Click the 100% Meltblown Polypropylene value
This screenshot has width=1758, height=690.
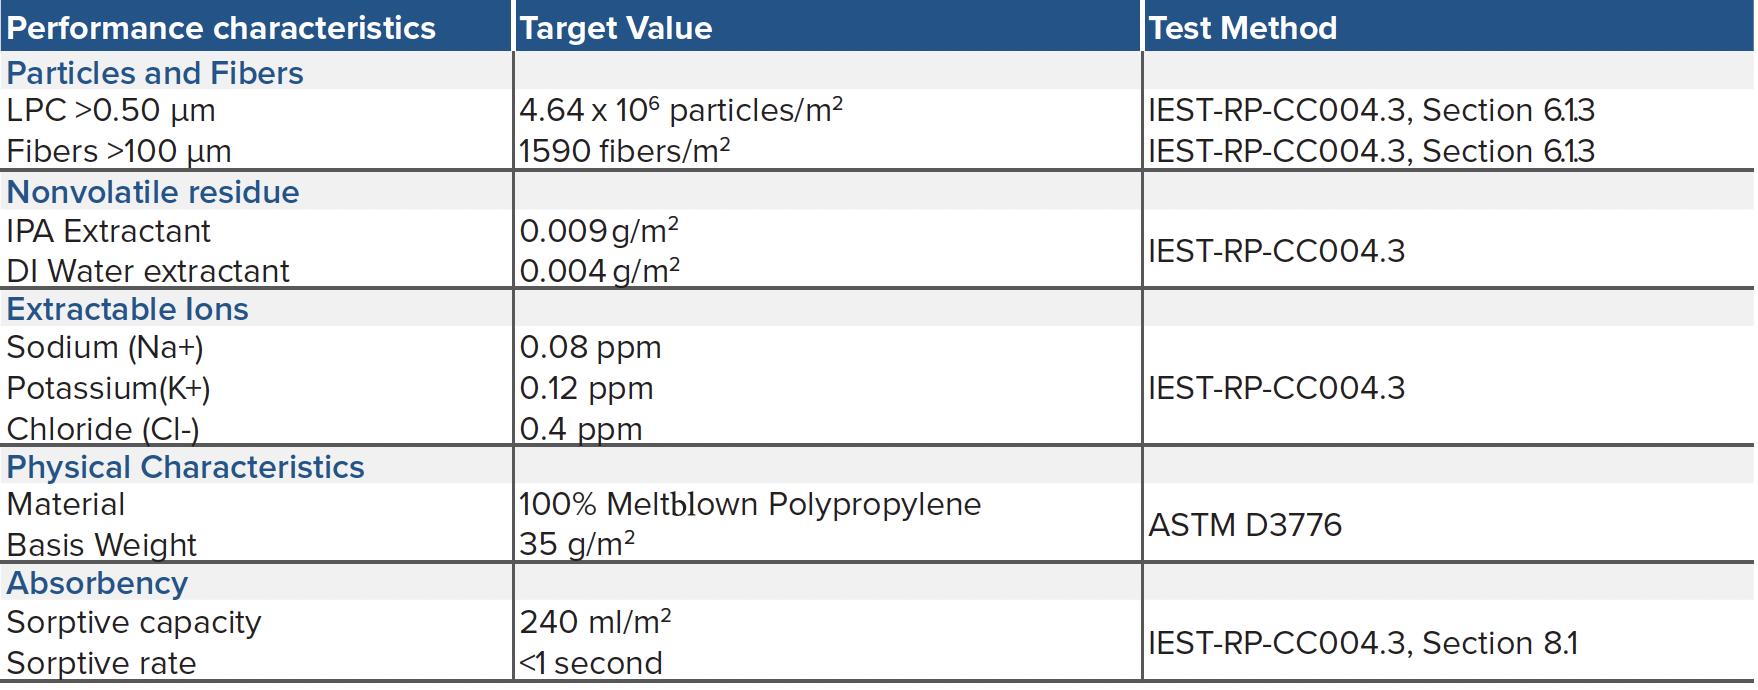[x=750, y=504]
